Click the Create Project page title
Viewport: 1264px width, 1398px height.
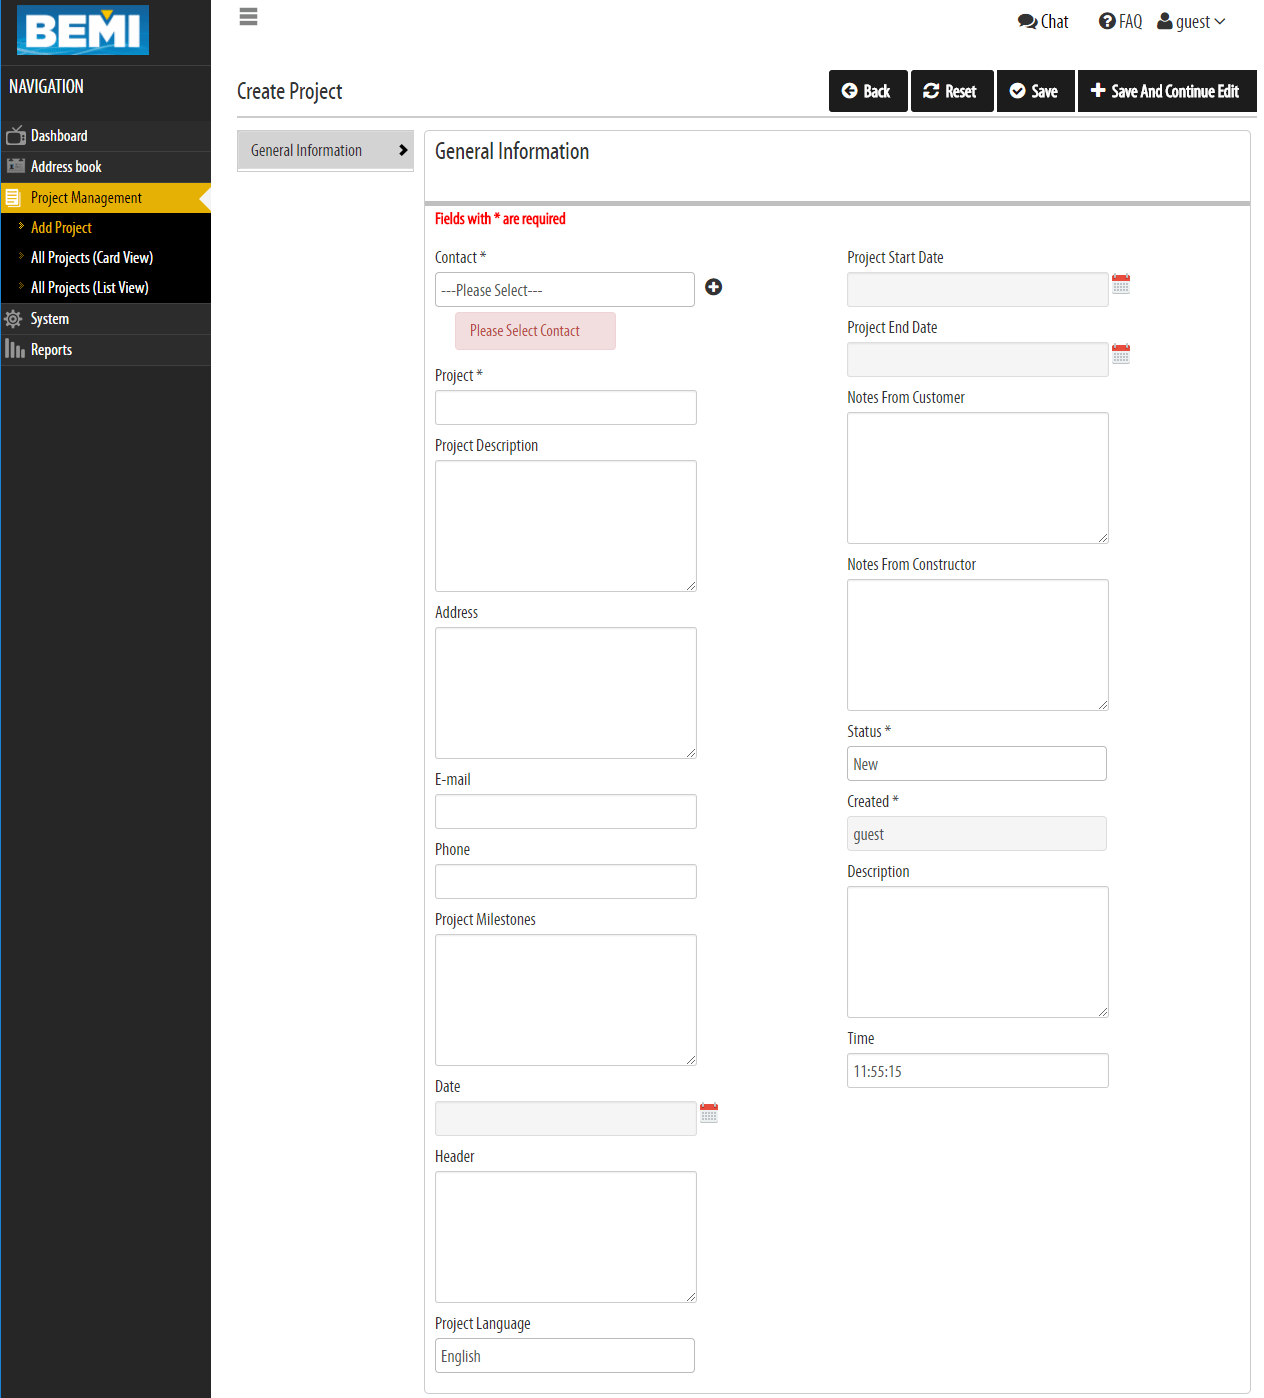[289, 91]
